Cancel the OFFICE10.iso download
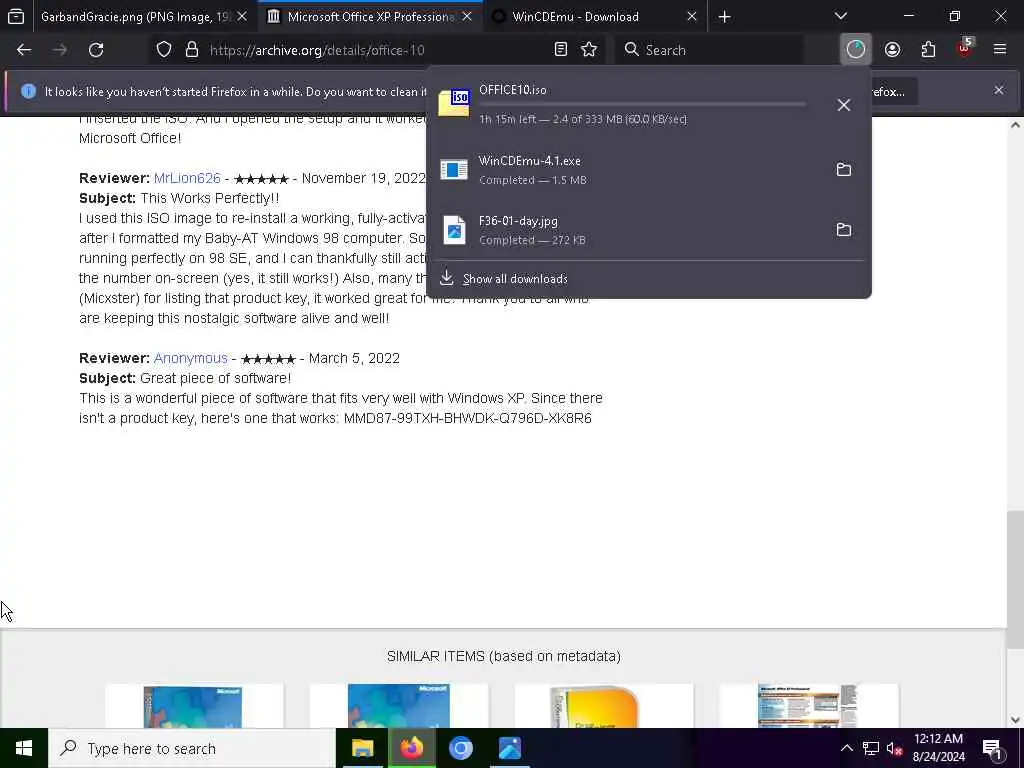1024x768 pixels. tap(843, 104)
